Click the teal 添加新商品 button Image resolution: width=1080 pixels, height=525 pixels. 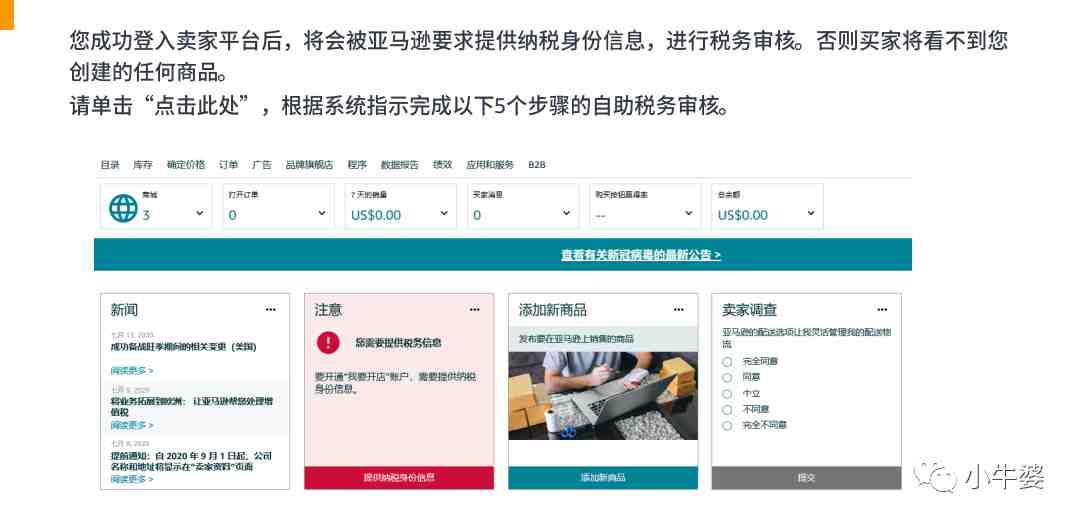pos(603,477)
